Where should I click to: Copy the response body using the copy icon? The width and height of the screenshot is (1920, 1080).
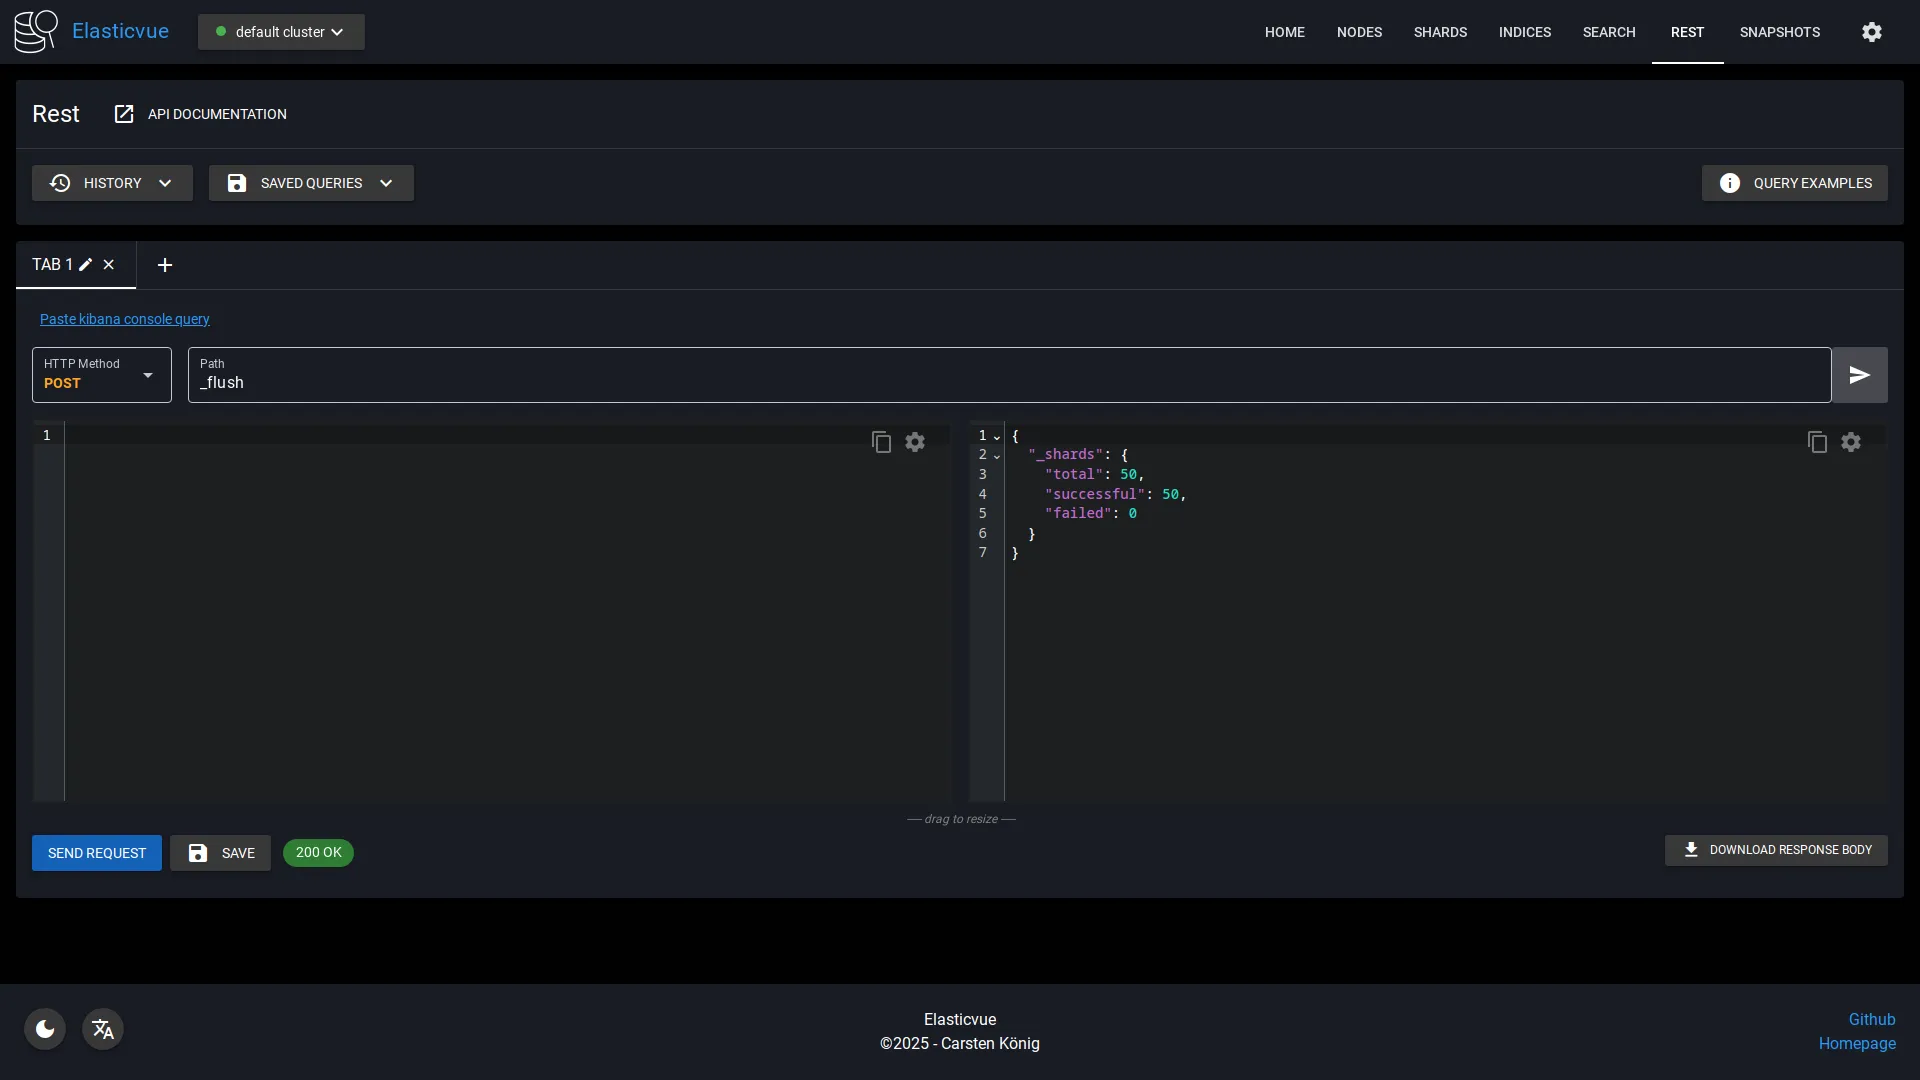(1816, 441)
